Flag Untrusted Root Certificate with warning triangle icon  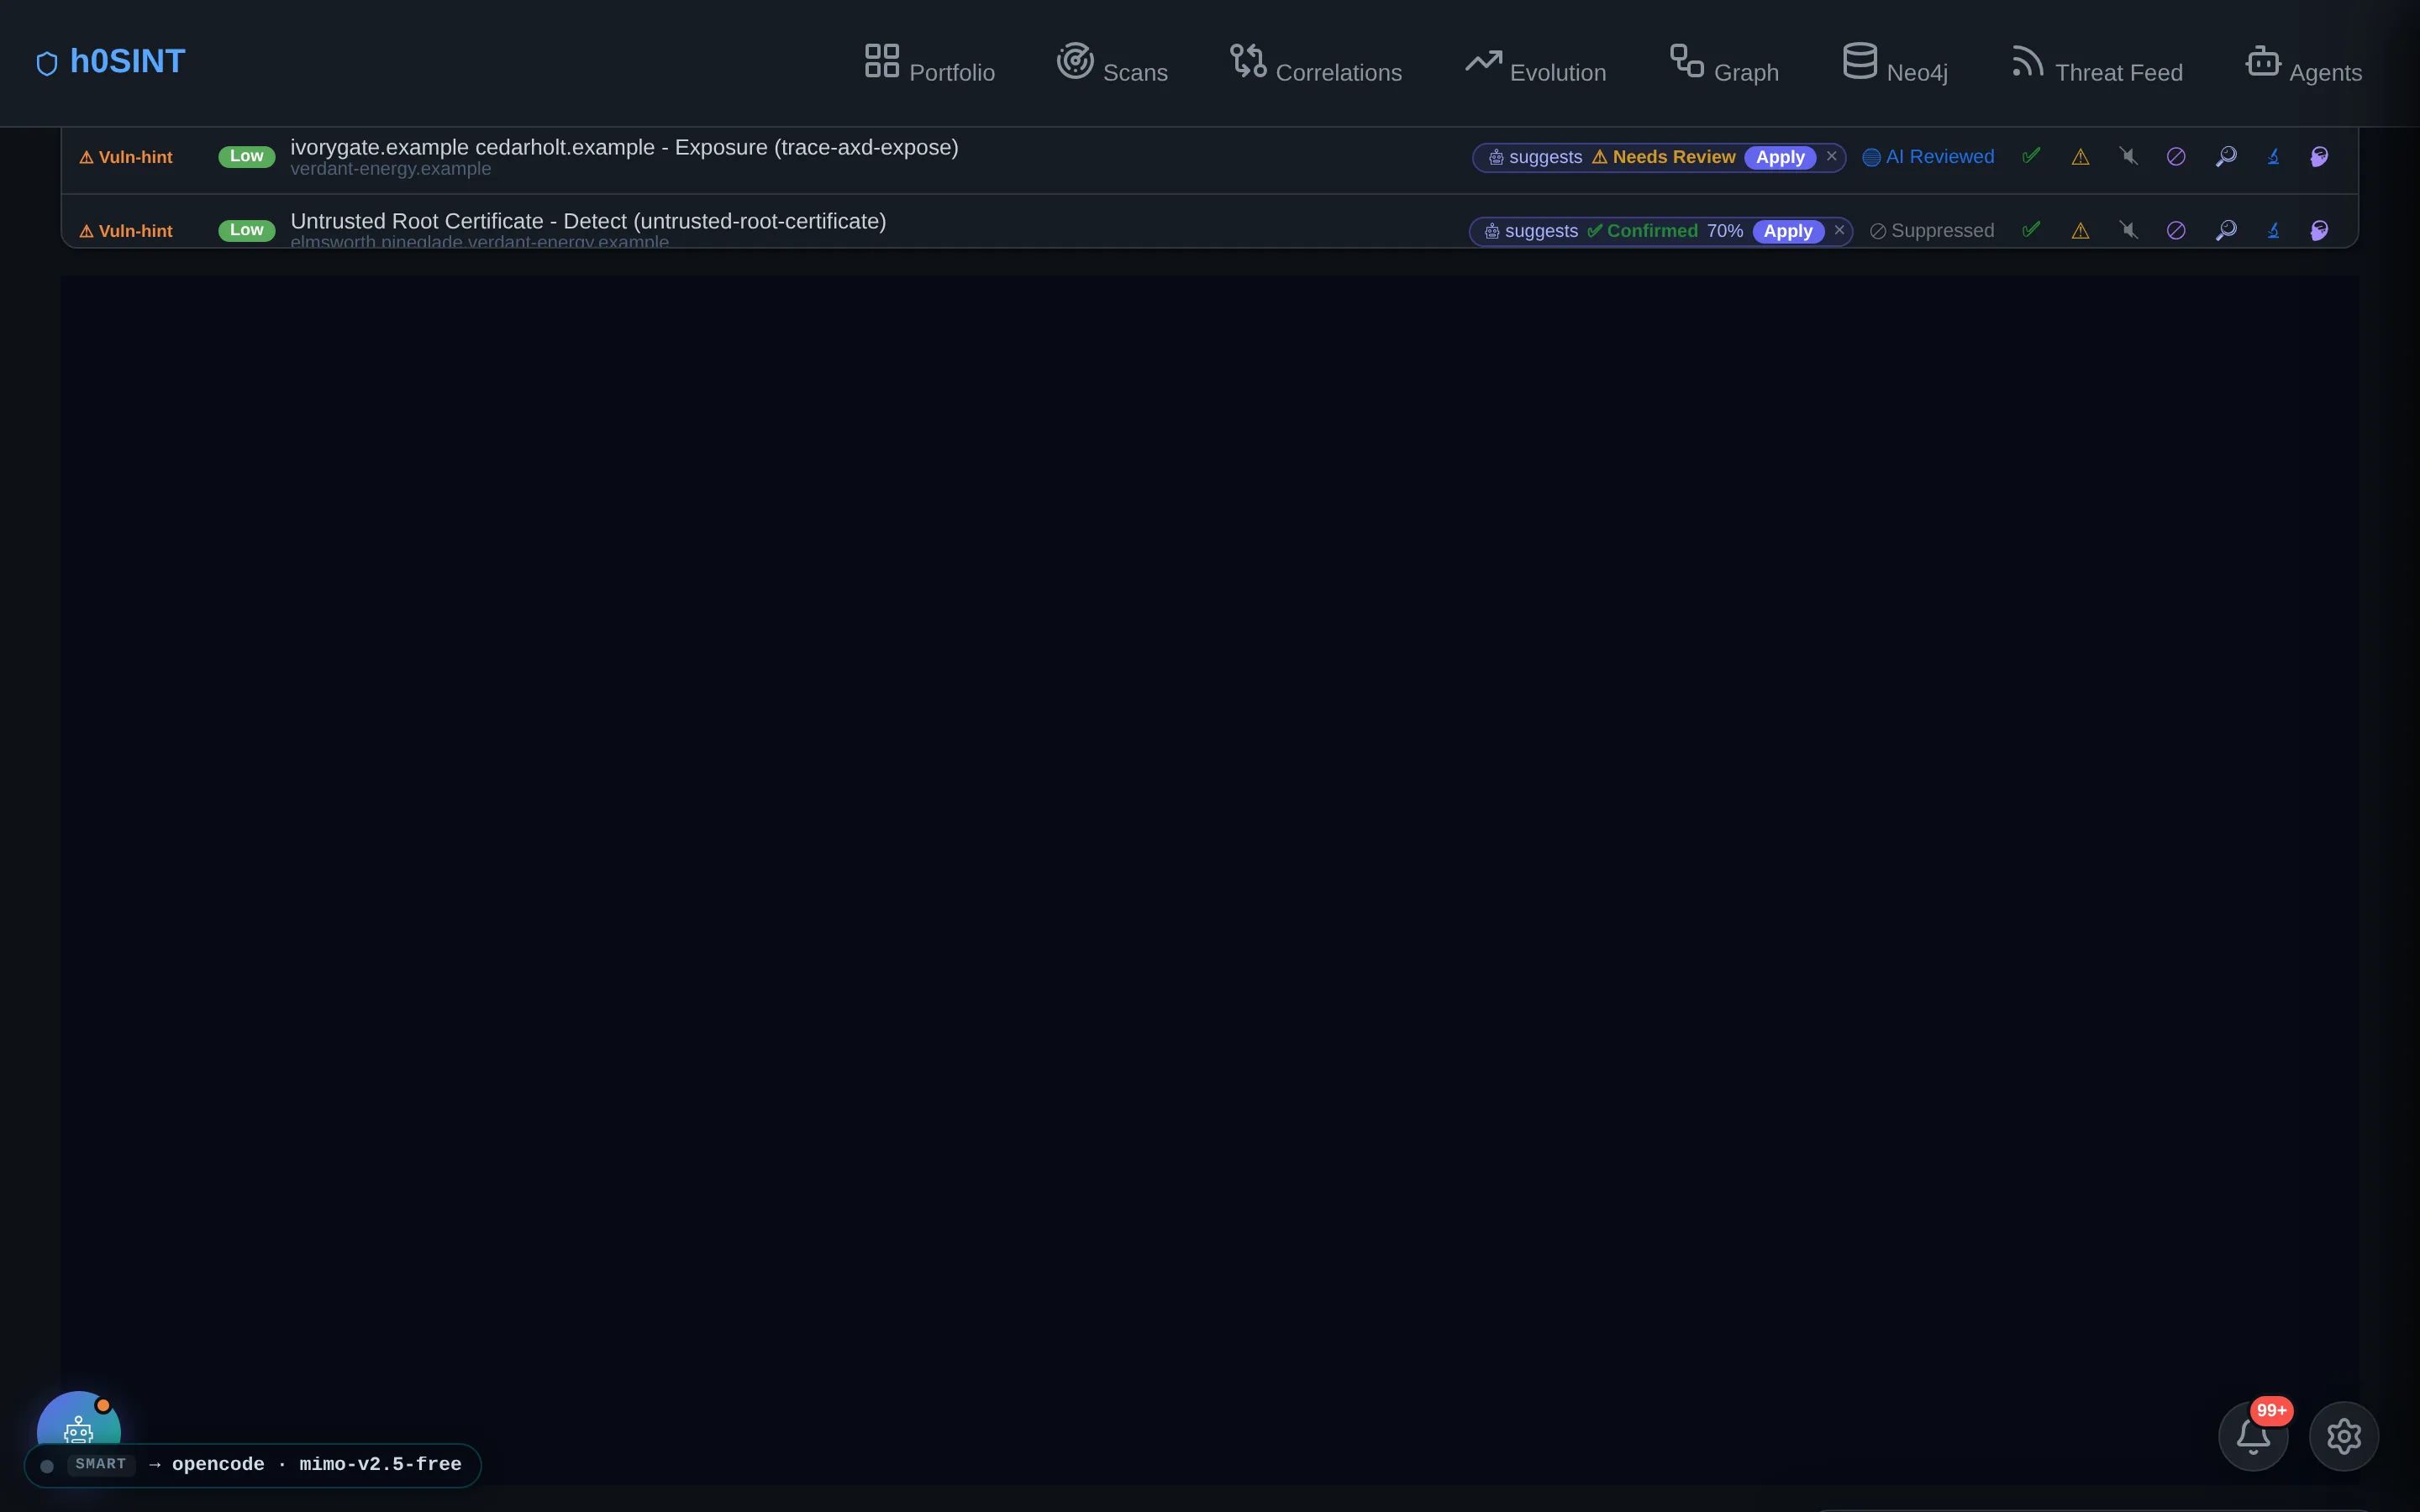point(2080,231)
